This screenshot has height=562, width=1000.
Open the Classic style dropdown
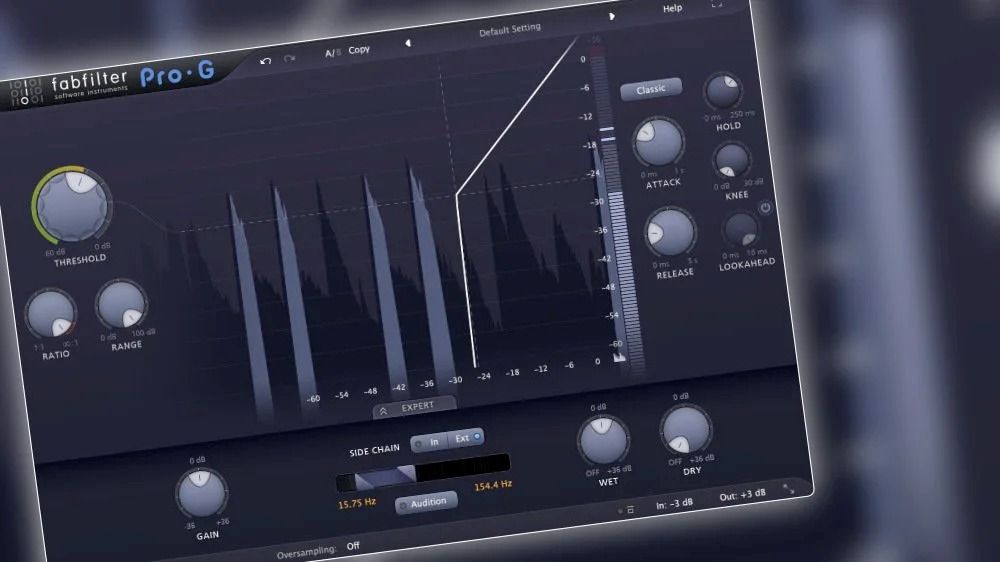coord(650,89)
